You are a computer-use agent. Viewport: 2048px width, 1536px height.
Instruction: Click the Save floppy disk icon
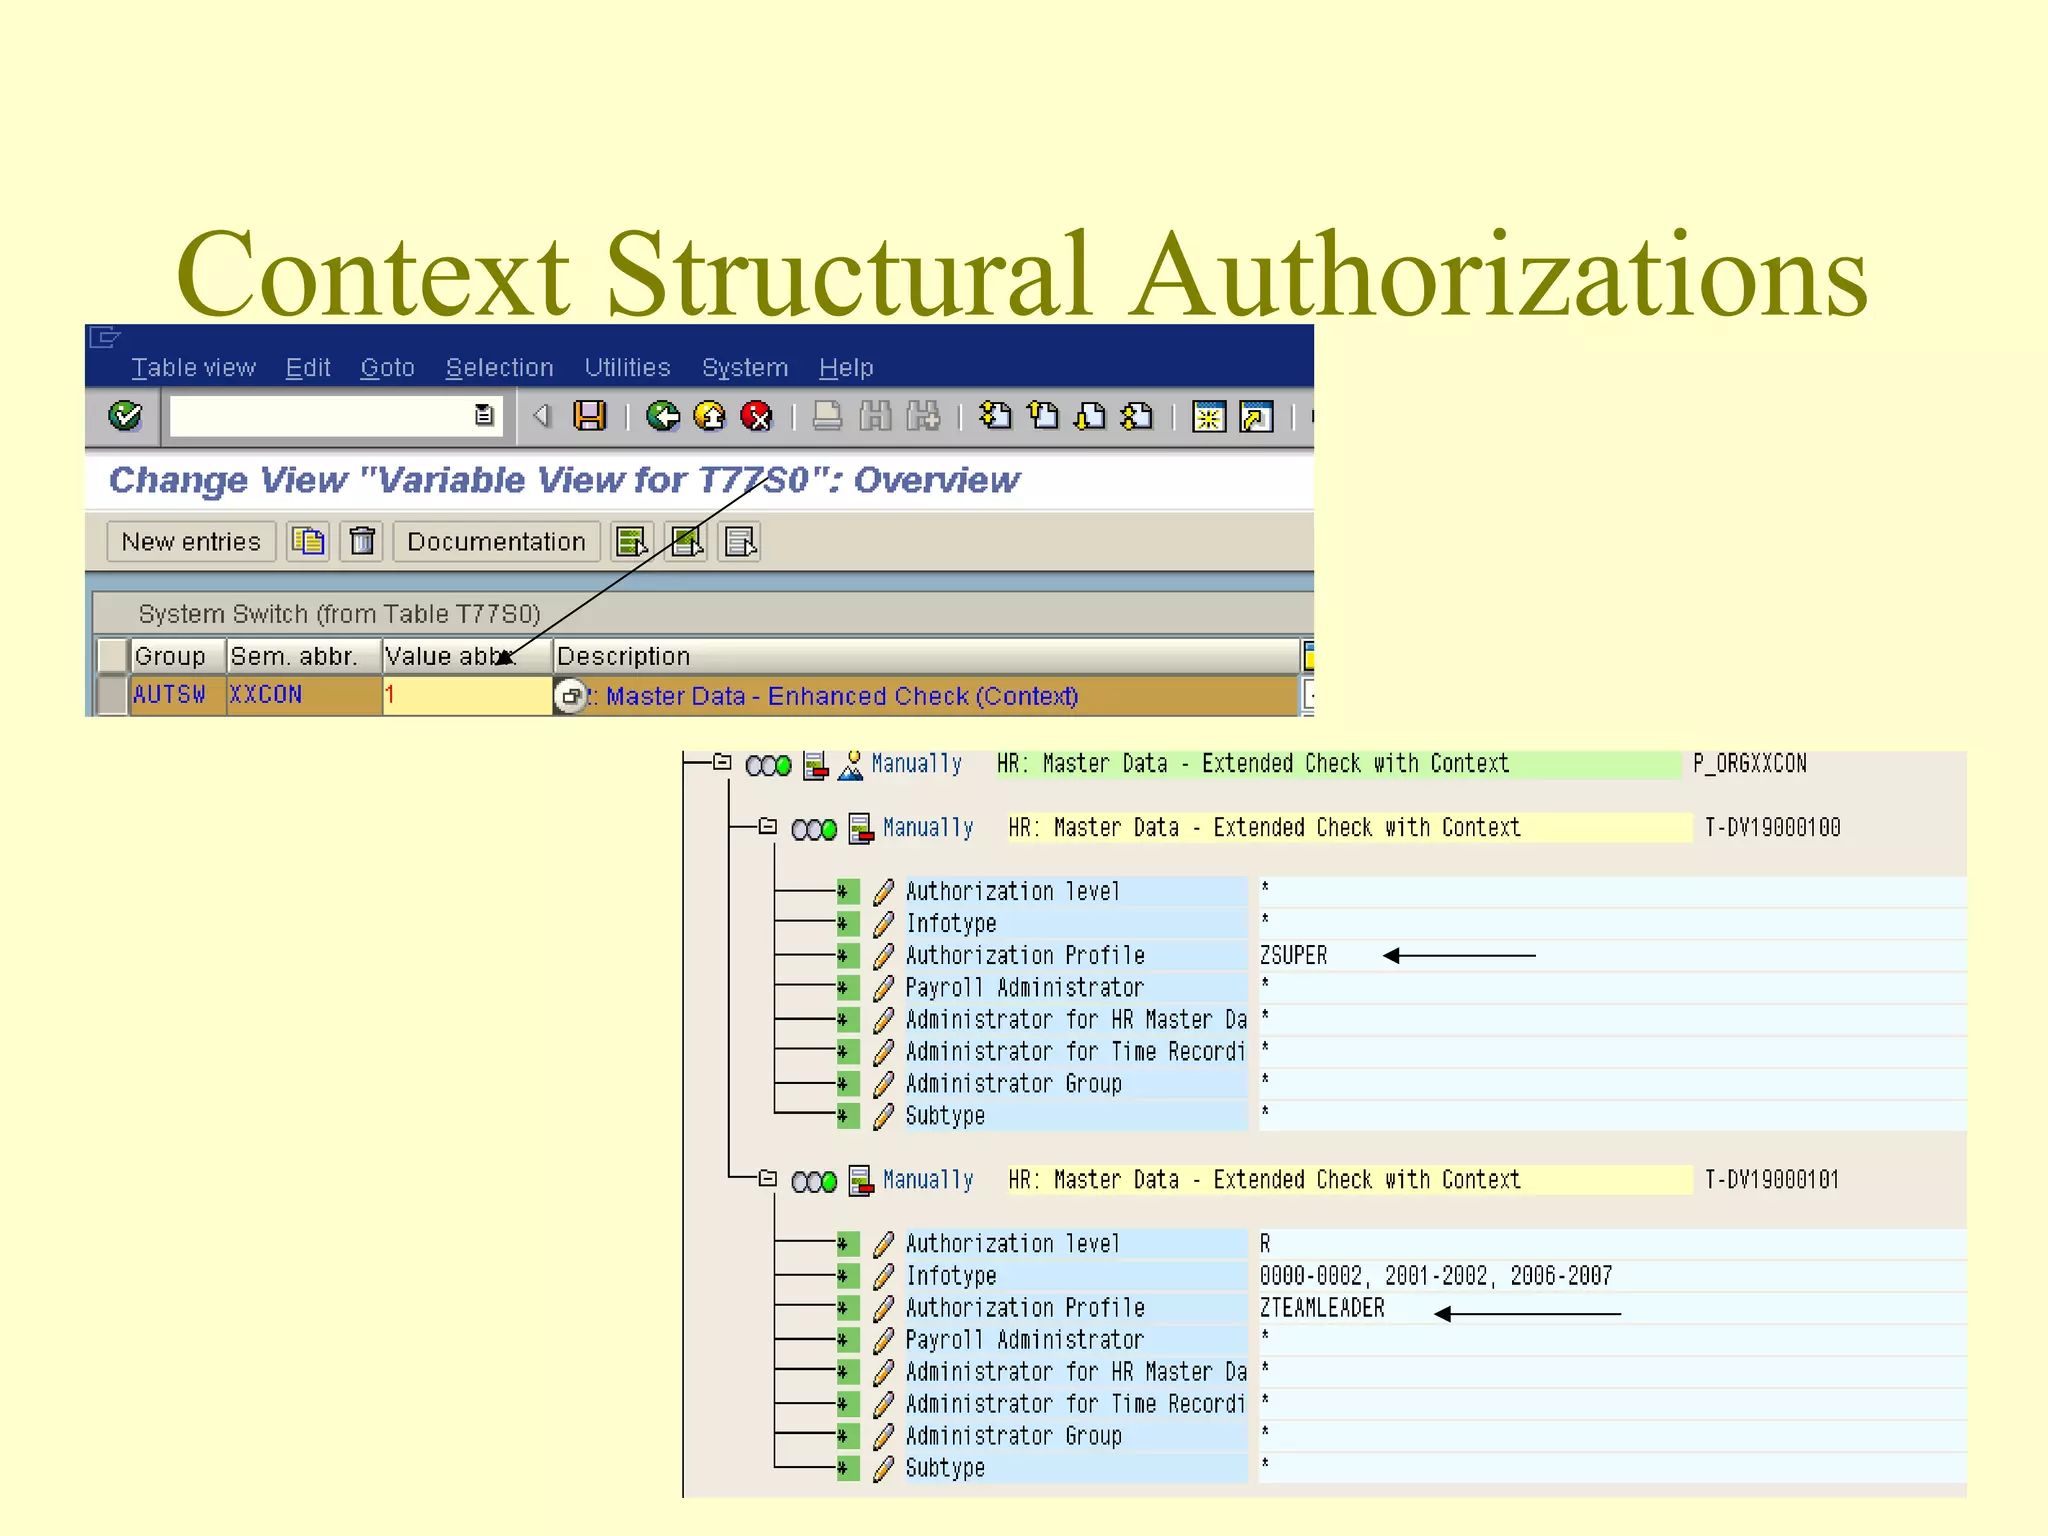[589, 415]
